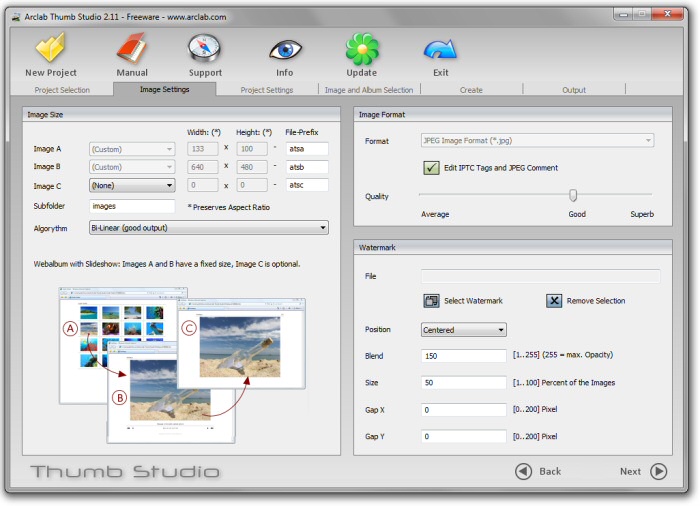Expand the Image C size dropdown
The width and height of the screenshot is (700, 506).
coord(132,185)
